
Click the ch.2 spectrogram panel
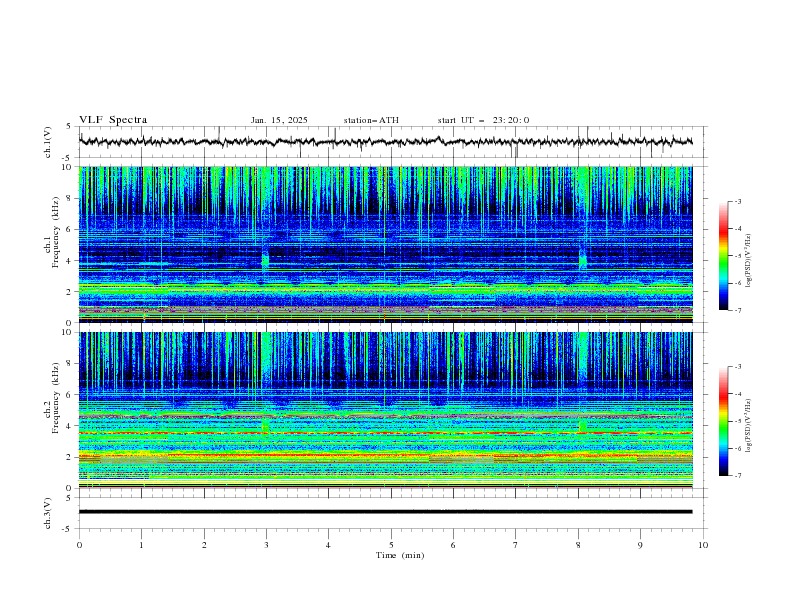pyautogui.click(x=385, y=410)
